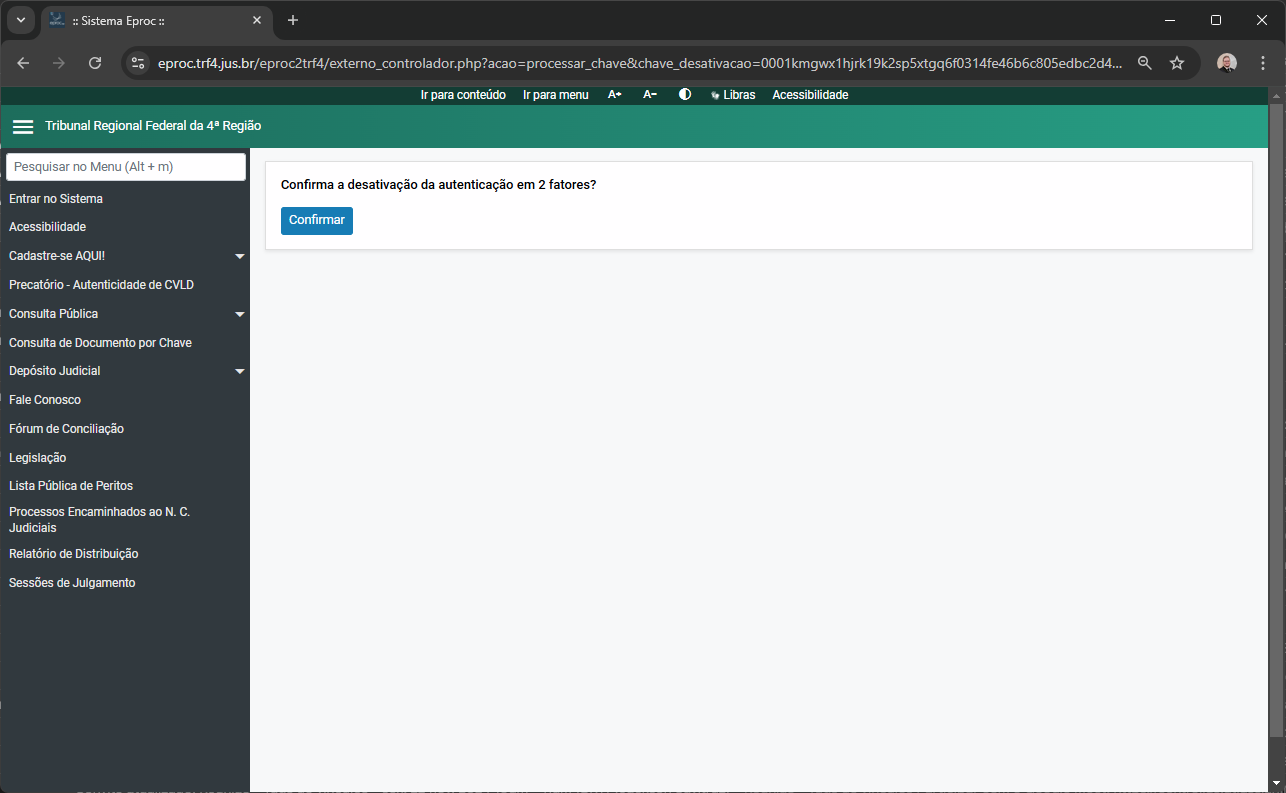1286x793 pixels.
Task: Bookmark this page with star icon
Action: [x=1177, y=63]
